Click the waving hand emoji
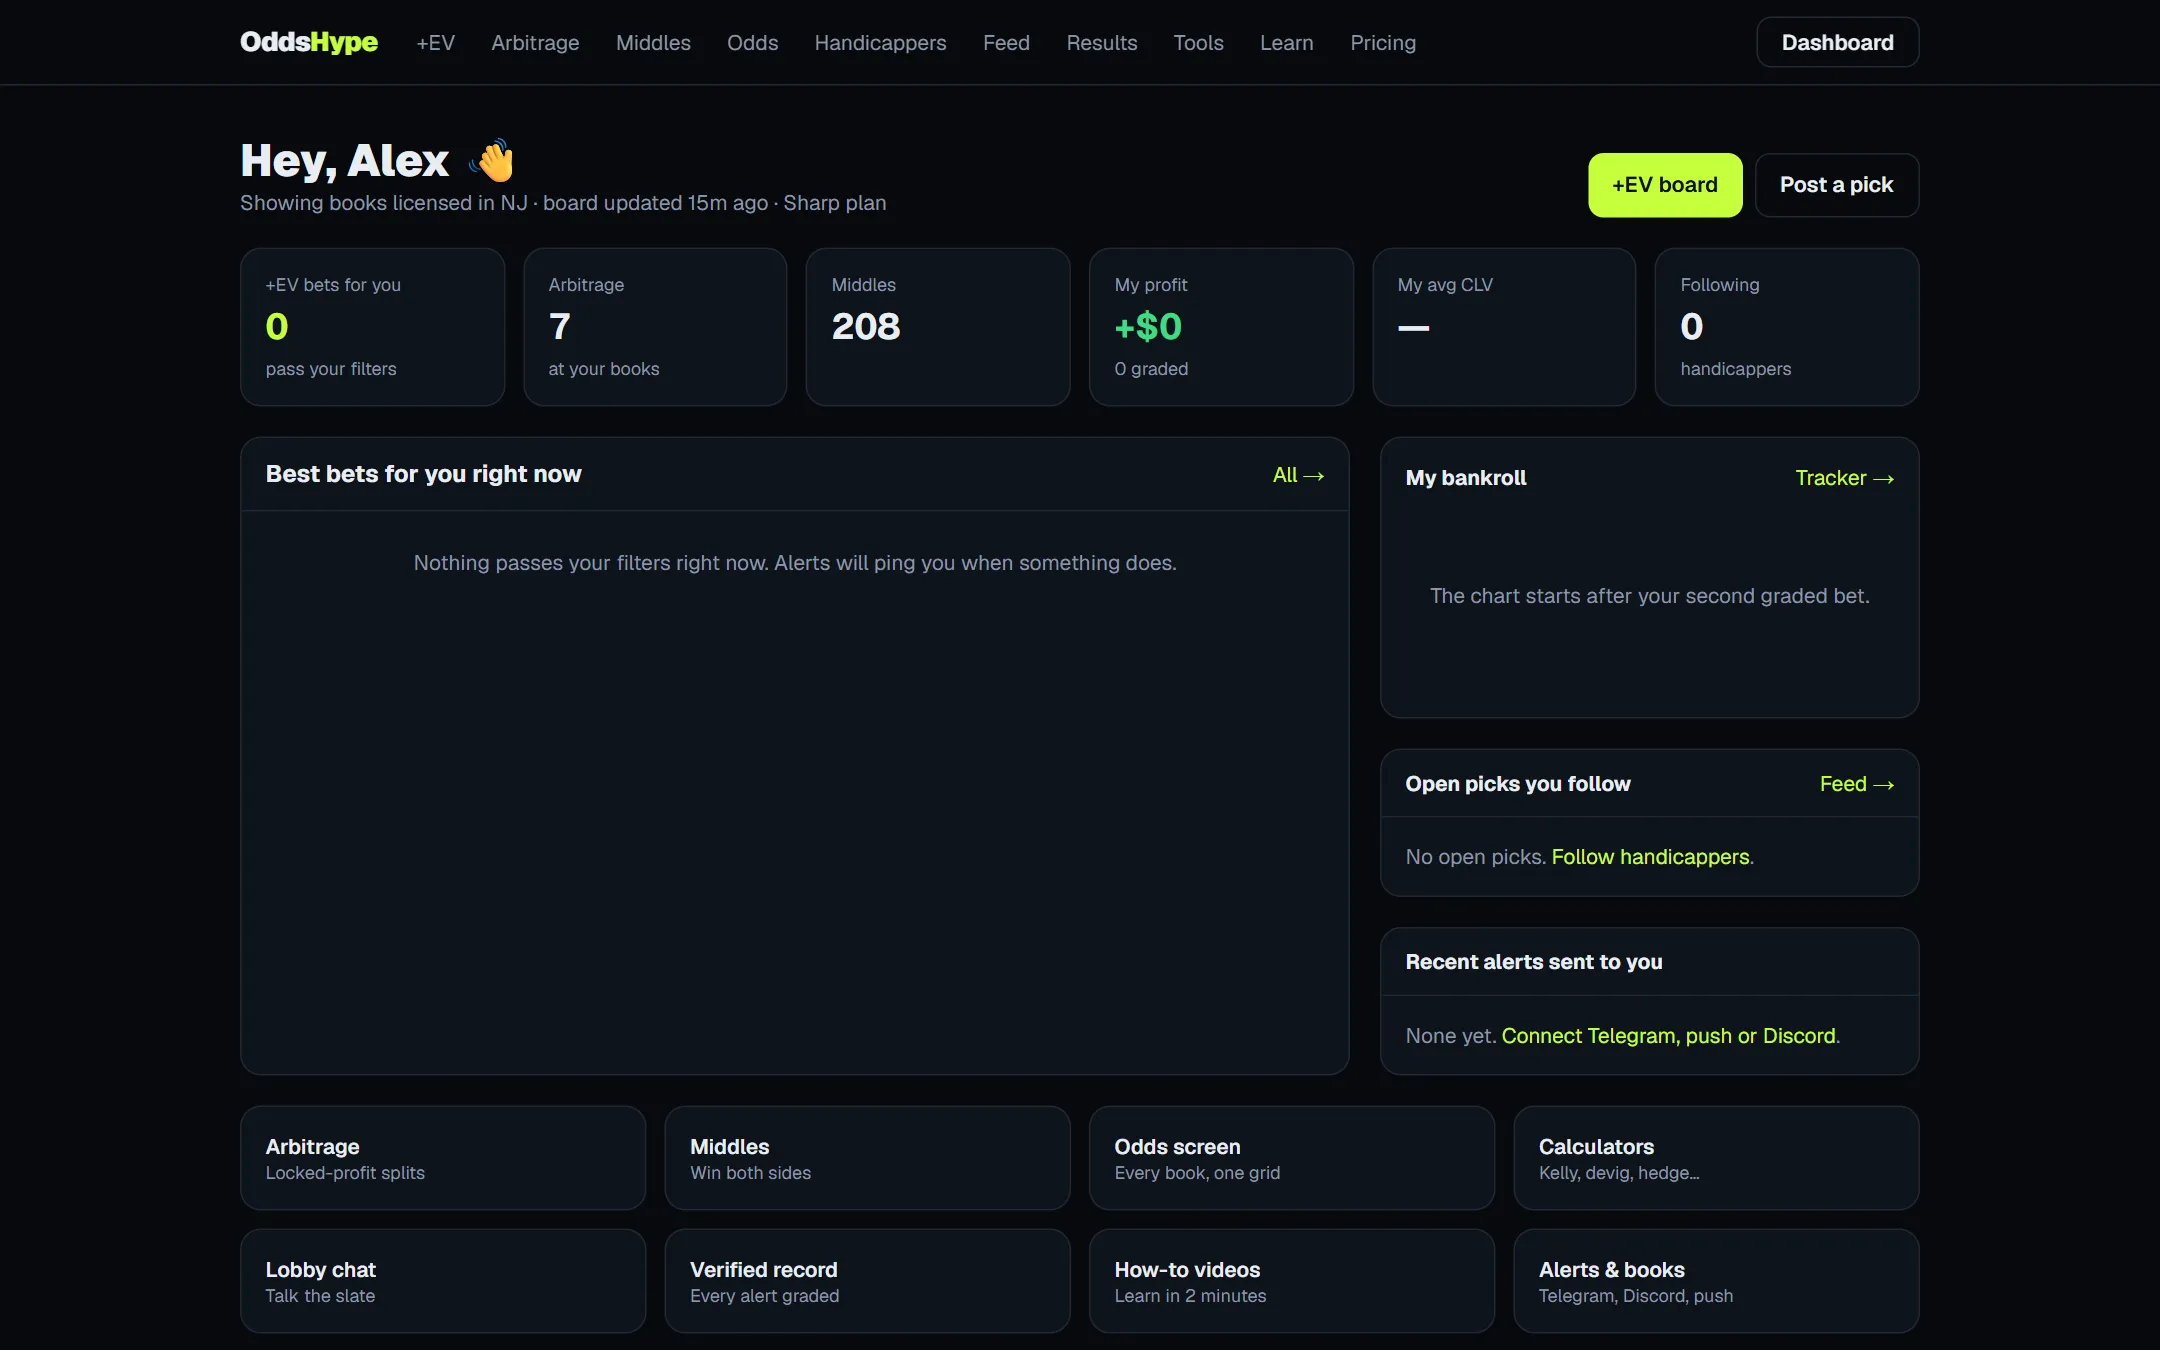This screenshot has width=2160, height=1350. click(x=492, y=160)
